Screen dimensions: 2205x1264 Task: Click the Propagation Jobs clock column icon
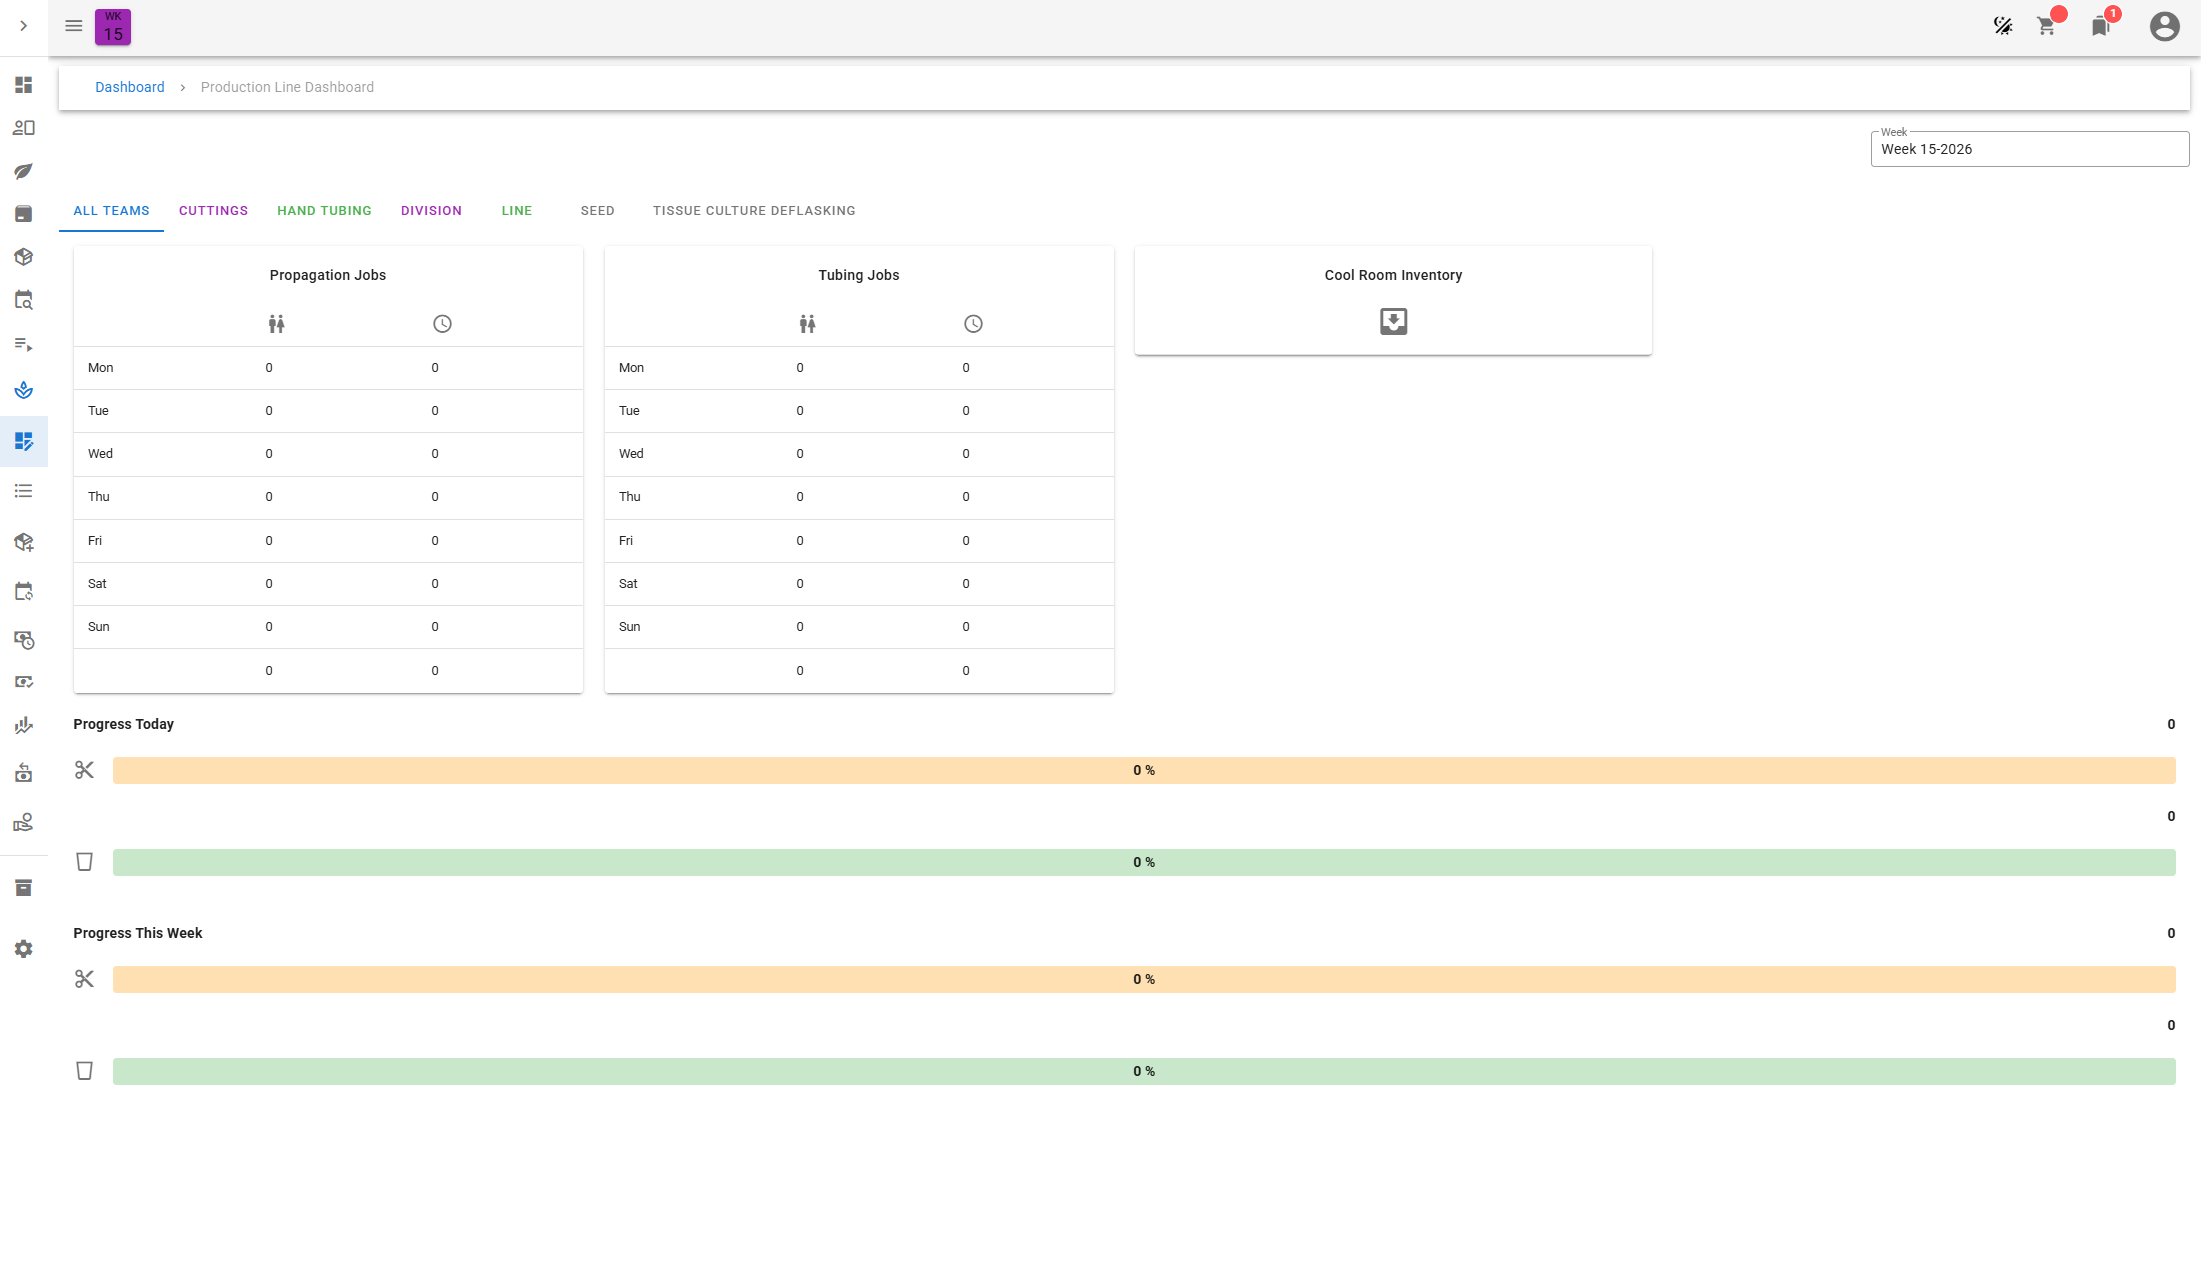coord(442,324)
